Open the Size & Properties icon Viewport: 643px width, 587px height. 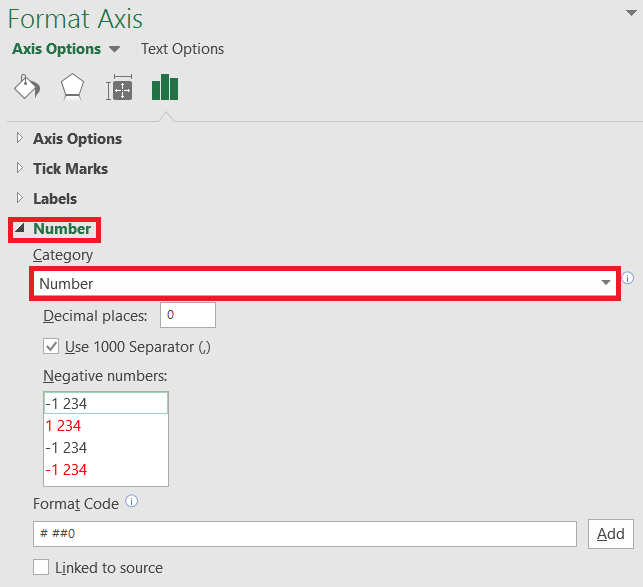(119, 87)
